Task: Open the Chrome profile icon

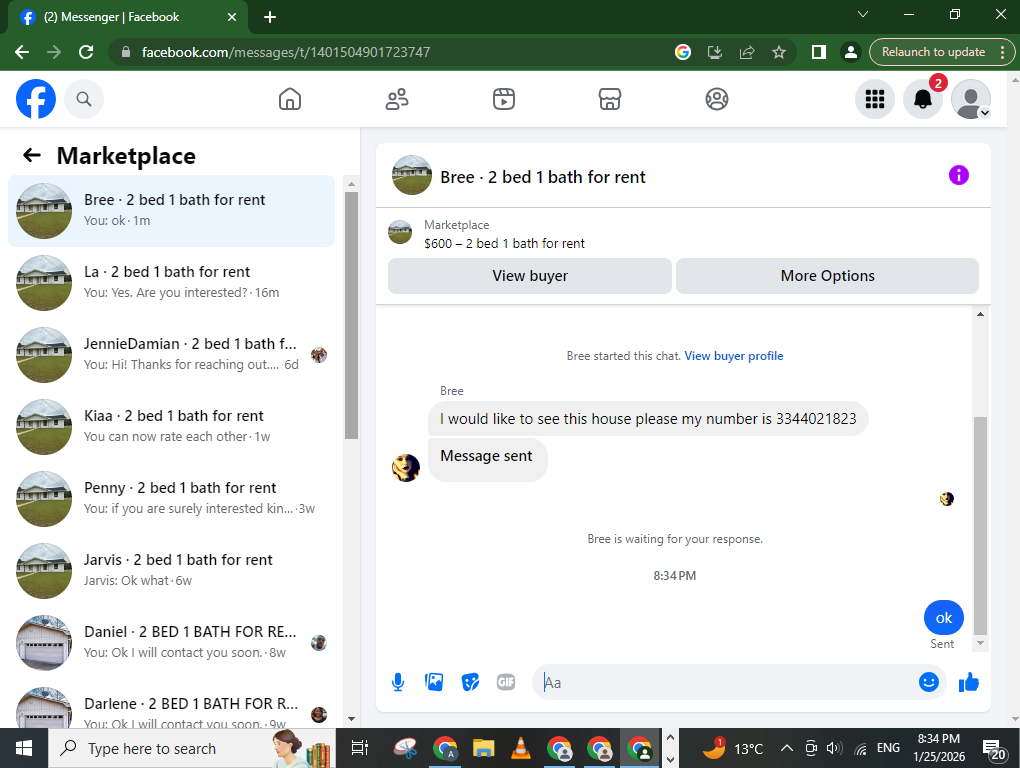Action: 850,52
